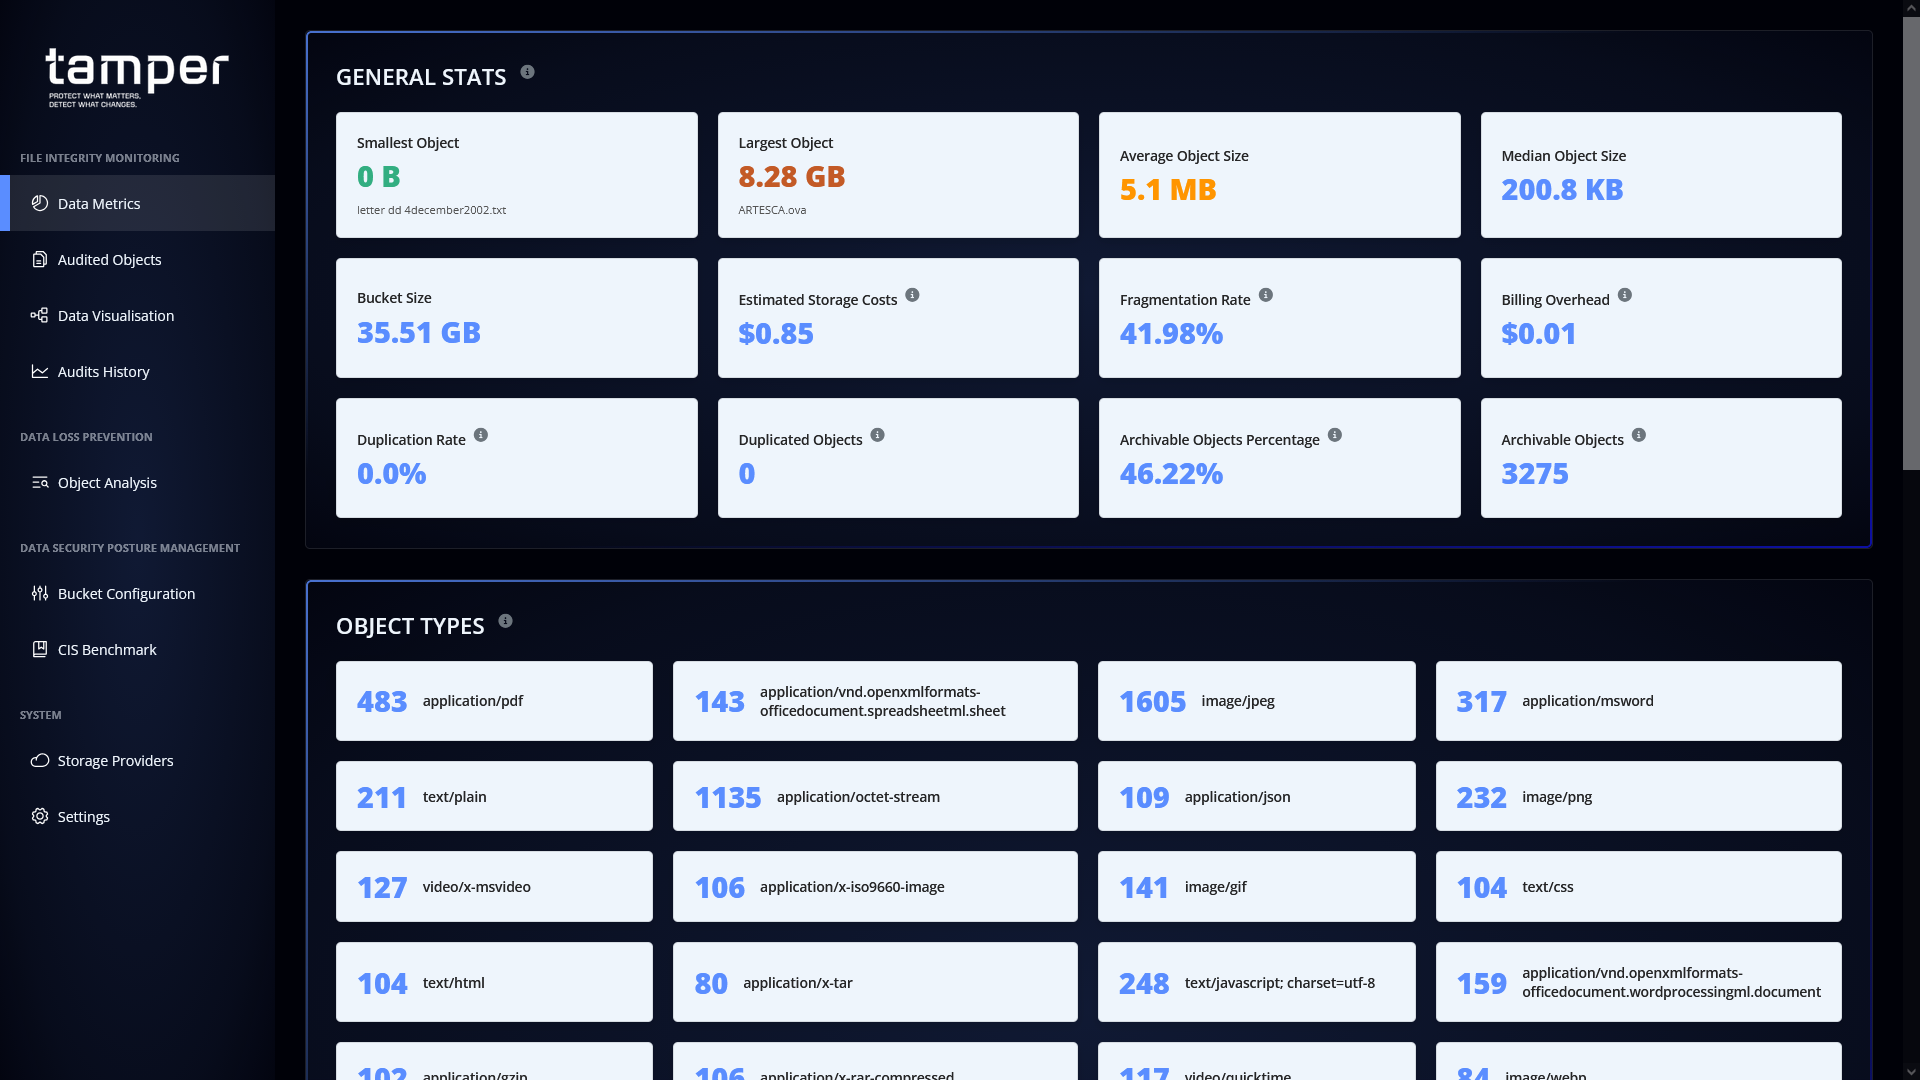Click info icon beside Archivable Objects Percentage
The width and height of the screenshot is (1920, 1080).
(x=1334, y=435)
